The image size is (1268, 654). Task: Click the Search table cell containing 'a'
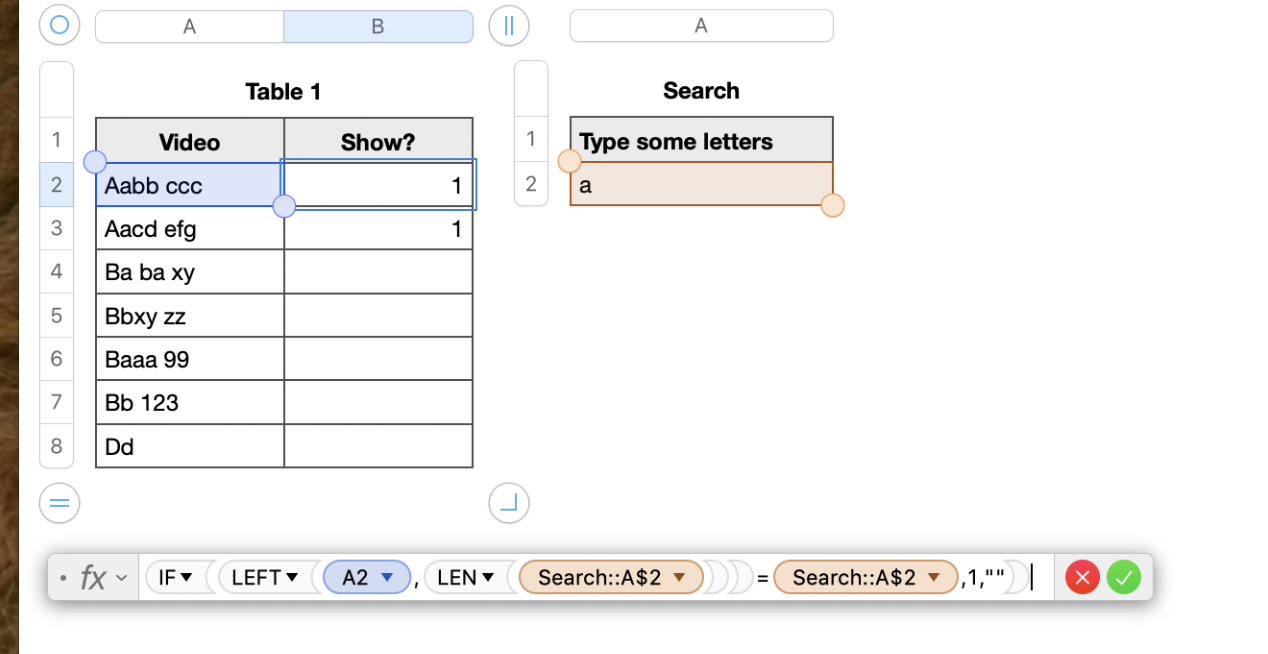click(x=700, y=185)
